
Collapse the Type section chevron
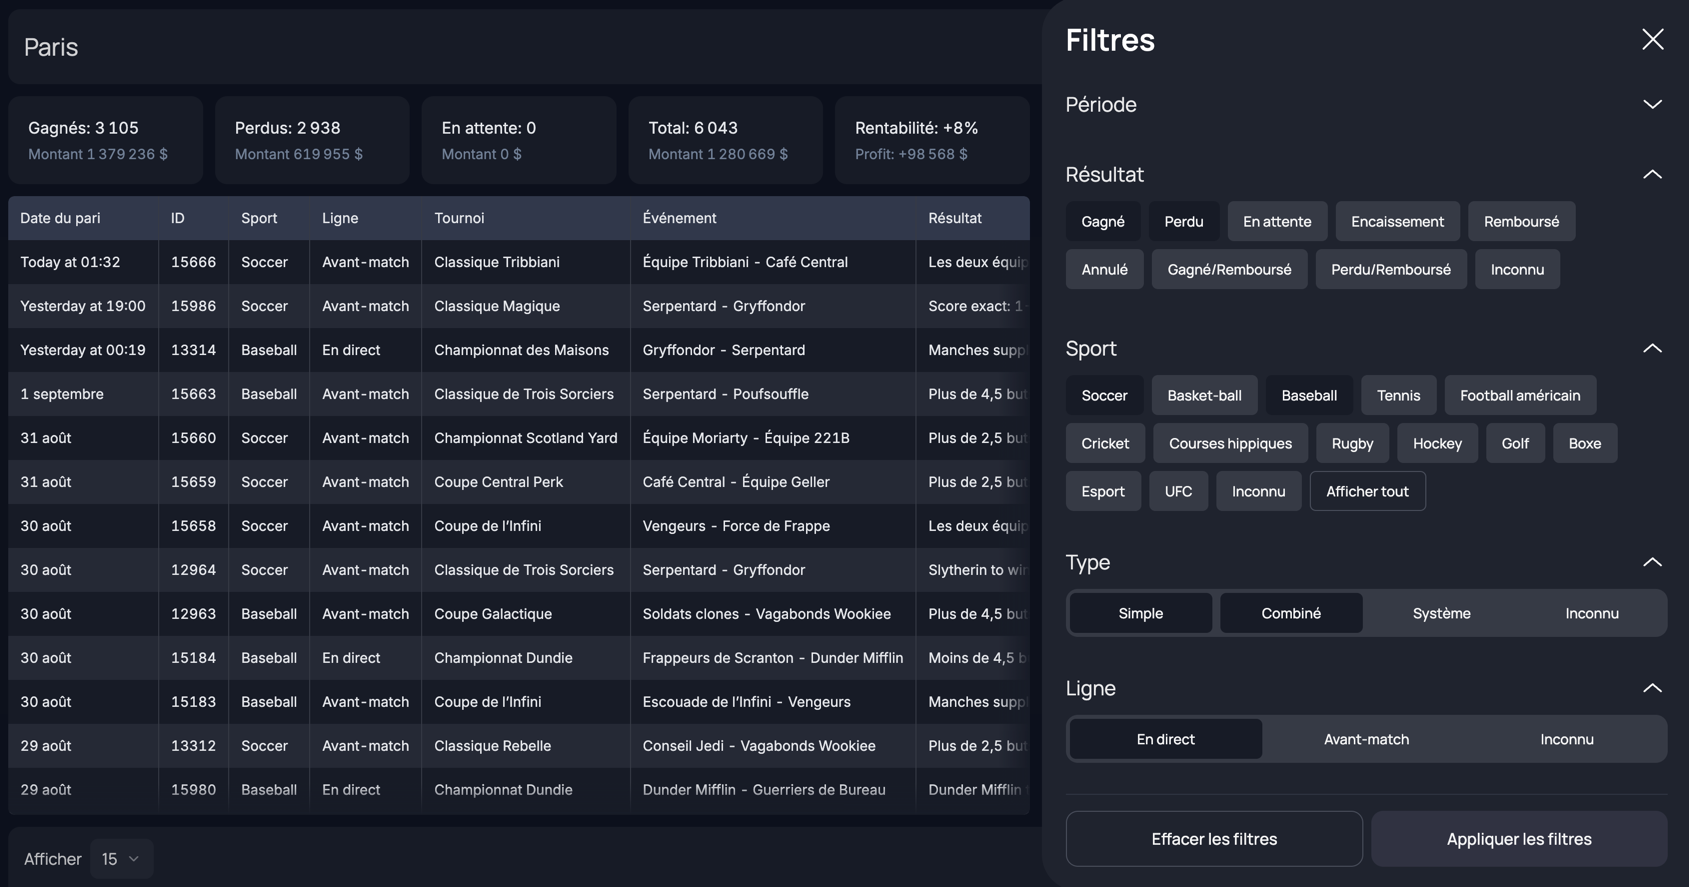coord(1652,563)
